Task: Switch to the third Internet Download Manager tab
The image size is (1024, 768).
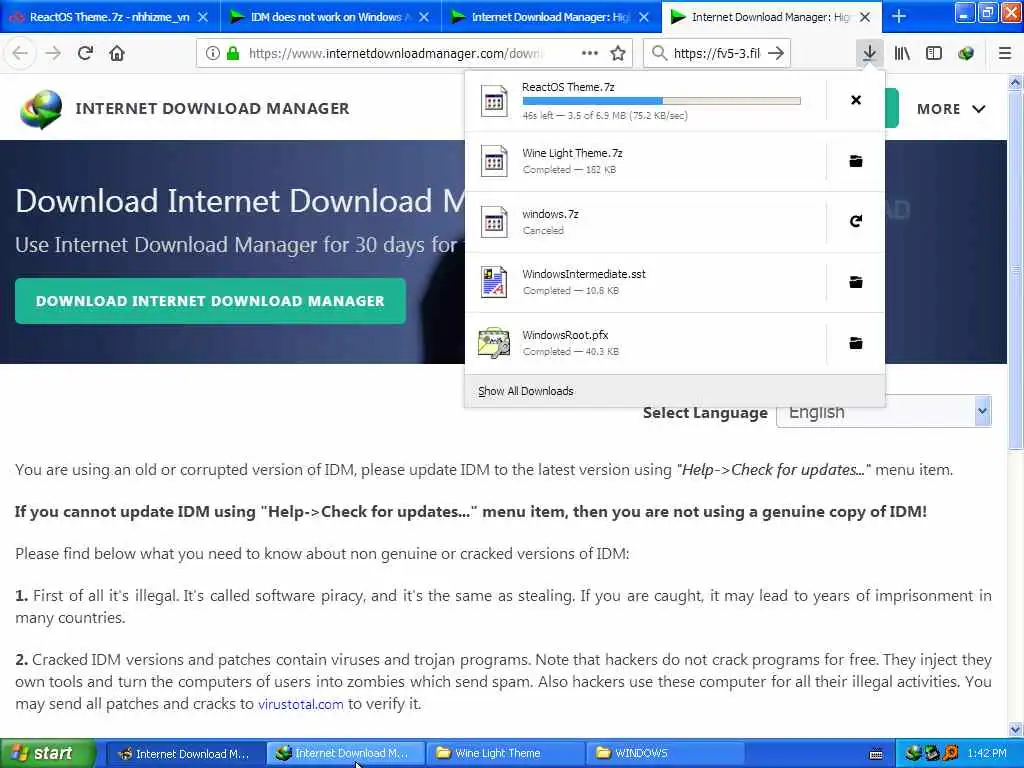Action: (551, 17)
